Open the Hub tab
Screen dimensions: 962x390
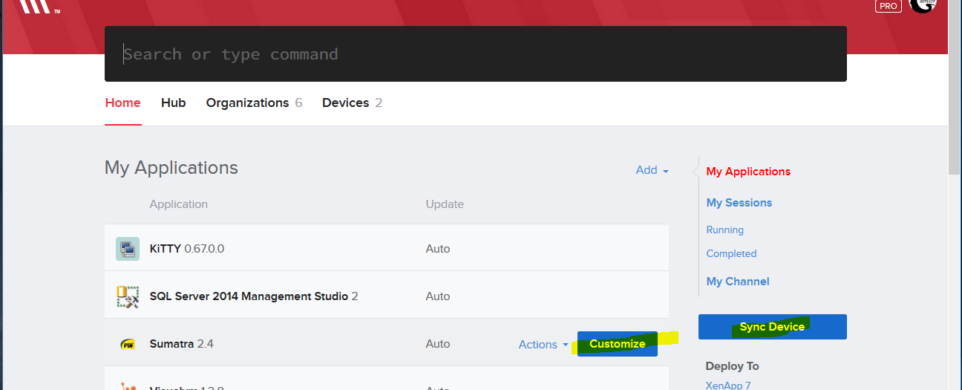pos(173,103)
